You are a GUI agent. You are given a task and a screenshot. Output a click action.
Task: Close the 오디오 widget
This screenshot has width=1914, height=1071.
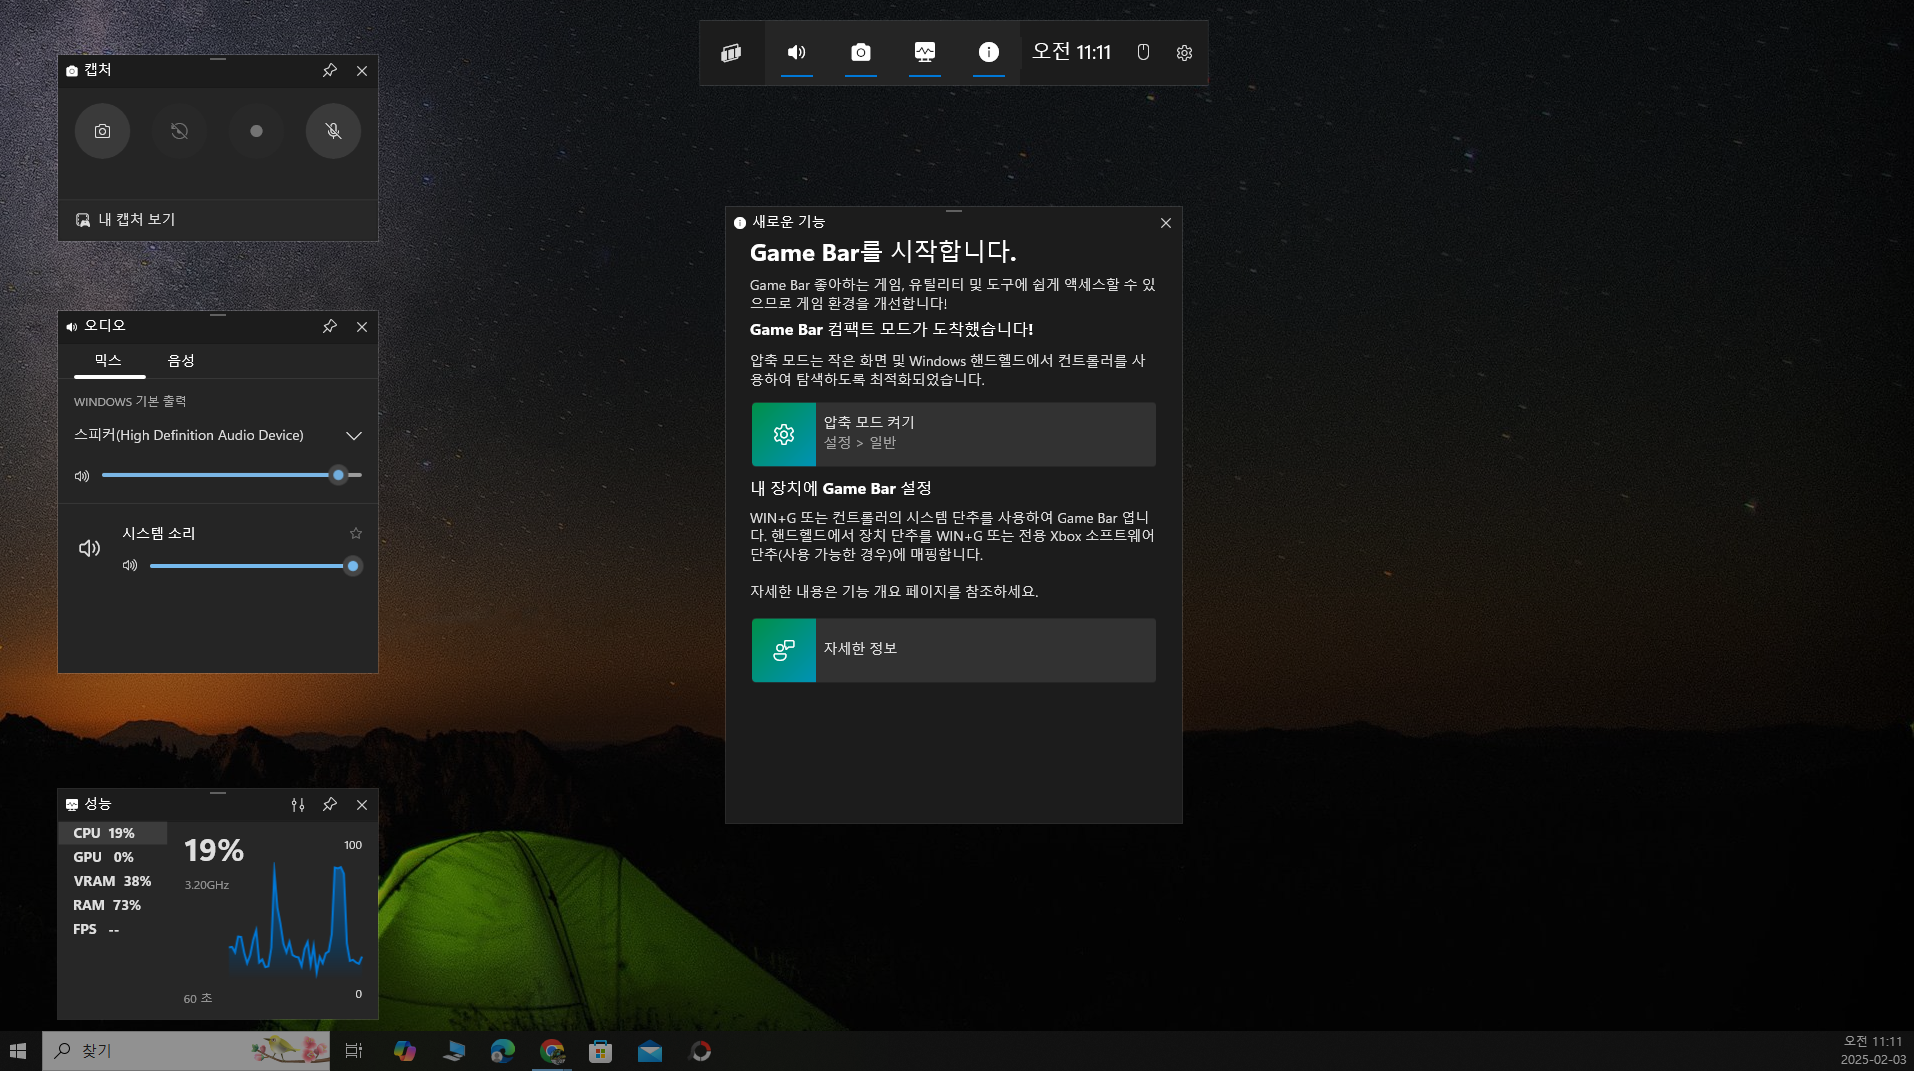coord(362,327)
